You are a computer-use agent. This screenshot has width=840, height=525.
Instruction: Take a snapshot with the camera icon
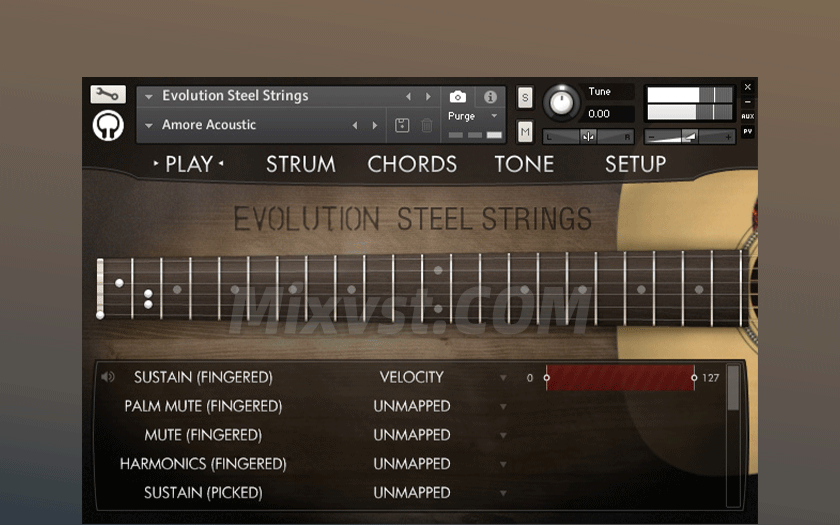pos(457,97)
